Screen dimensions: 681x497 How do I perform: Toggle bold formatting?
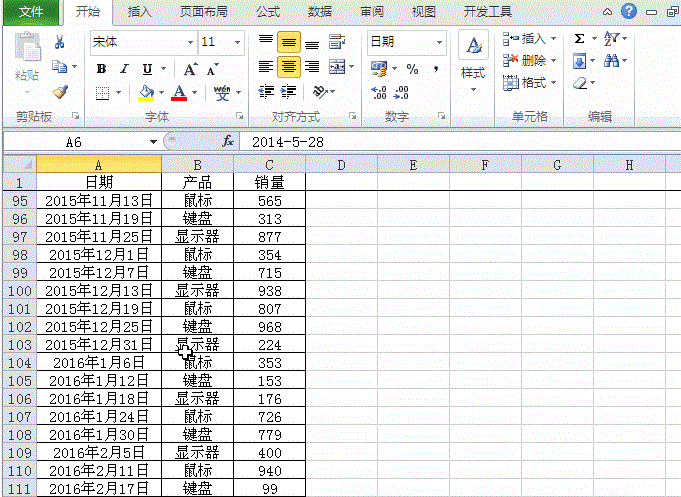coord(101,69)
